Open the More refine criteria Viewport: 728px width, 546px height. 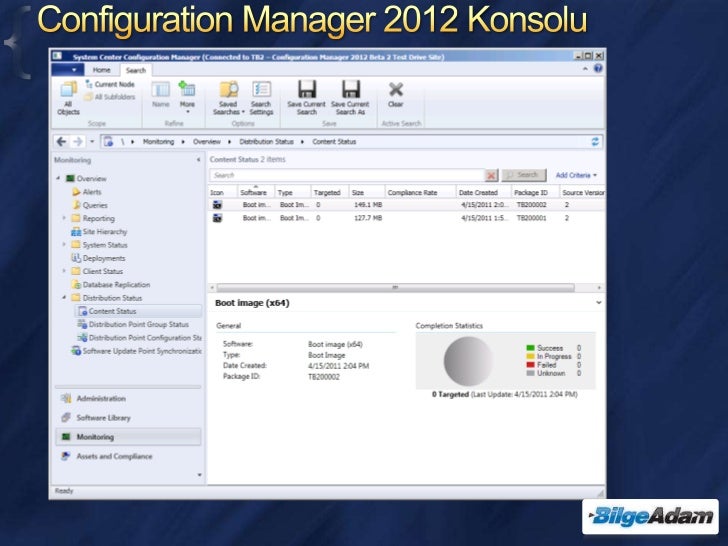[x=187, y=97]
